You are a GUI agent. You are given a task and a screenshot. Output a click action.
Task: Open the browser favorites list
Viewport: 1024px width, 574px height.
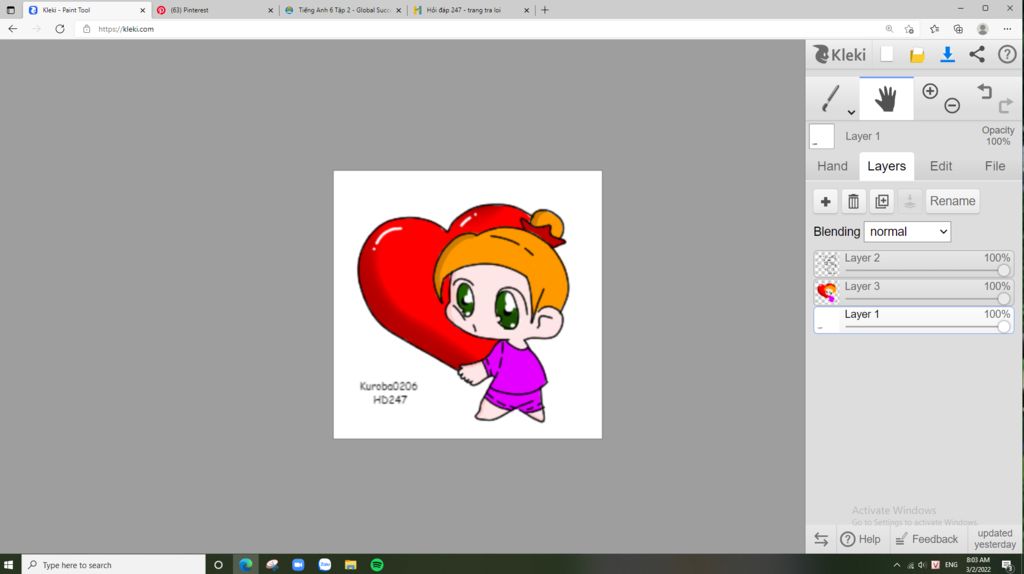[x=935, y=29]
